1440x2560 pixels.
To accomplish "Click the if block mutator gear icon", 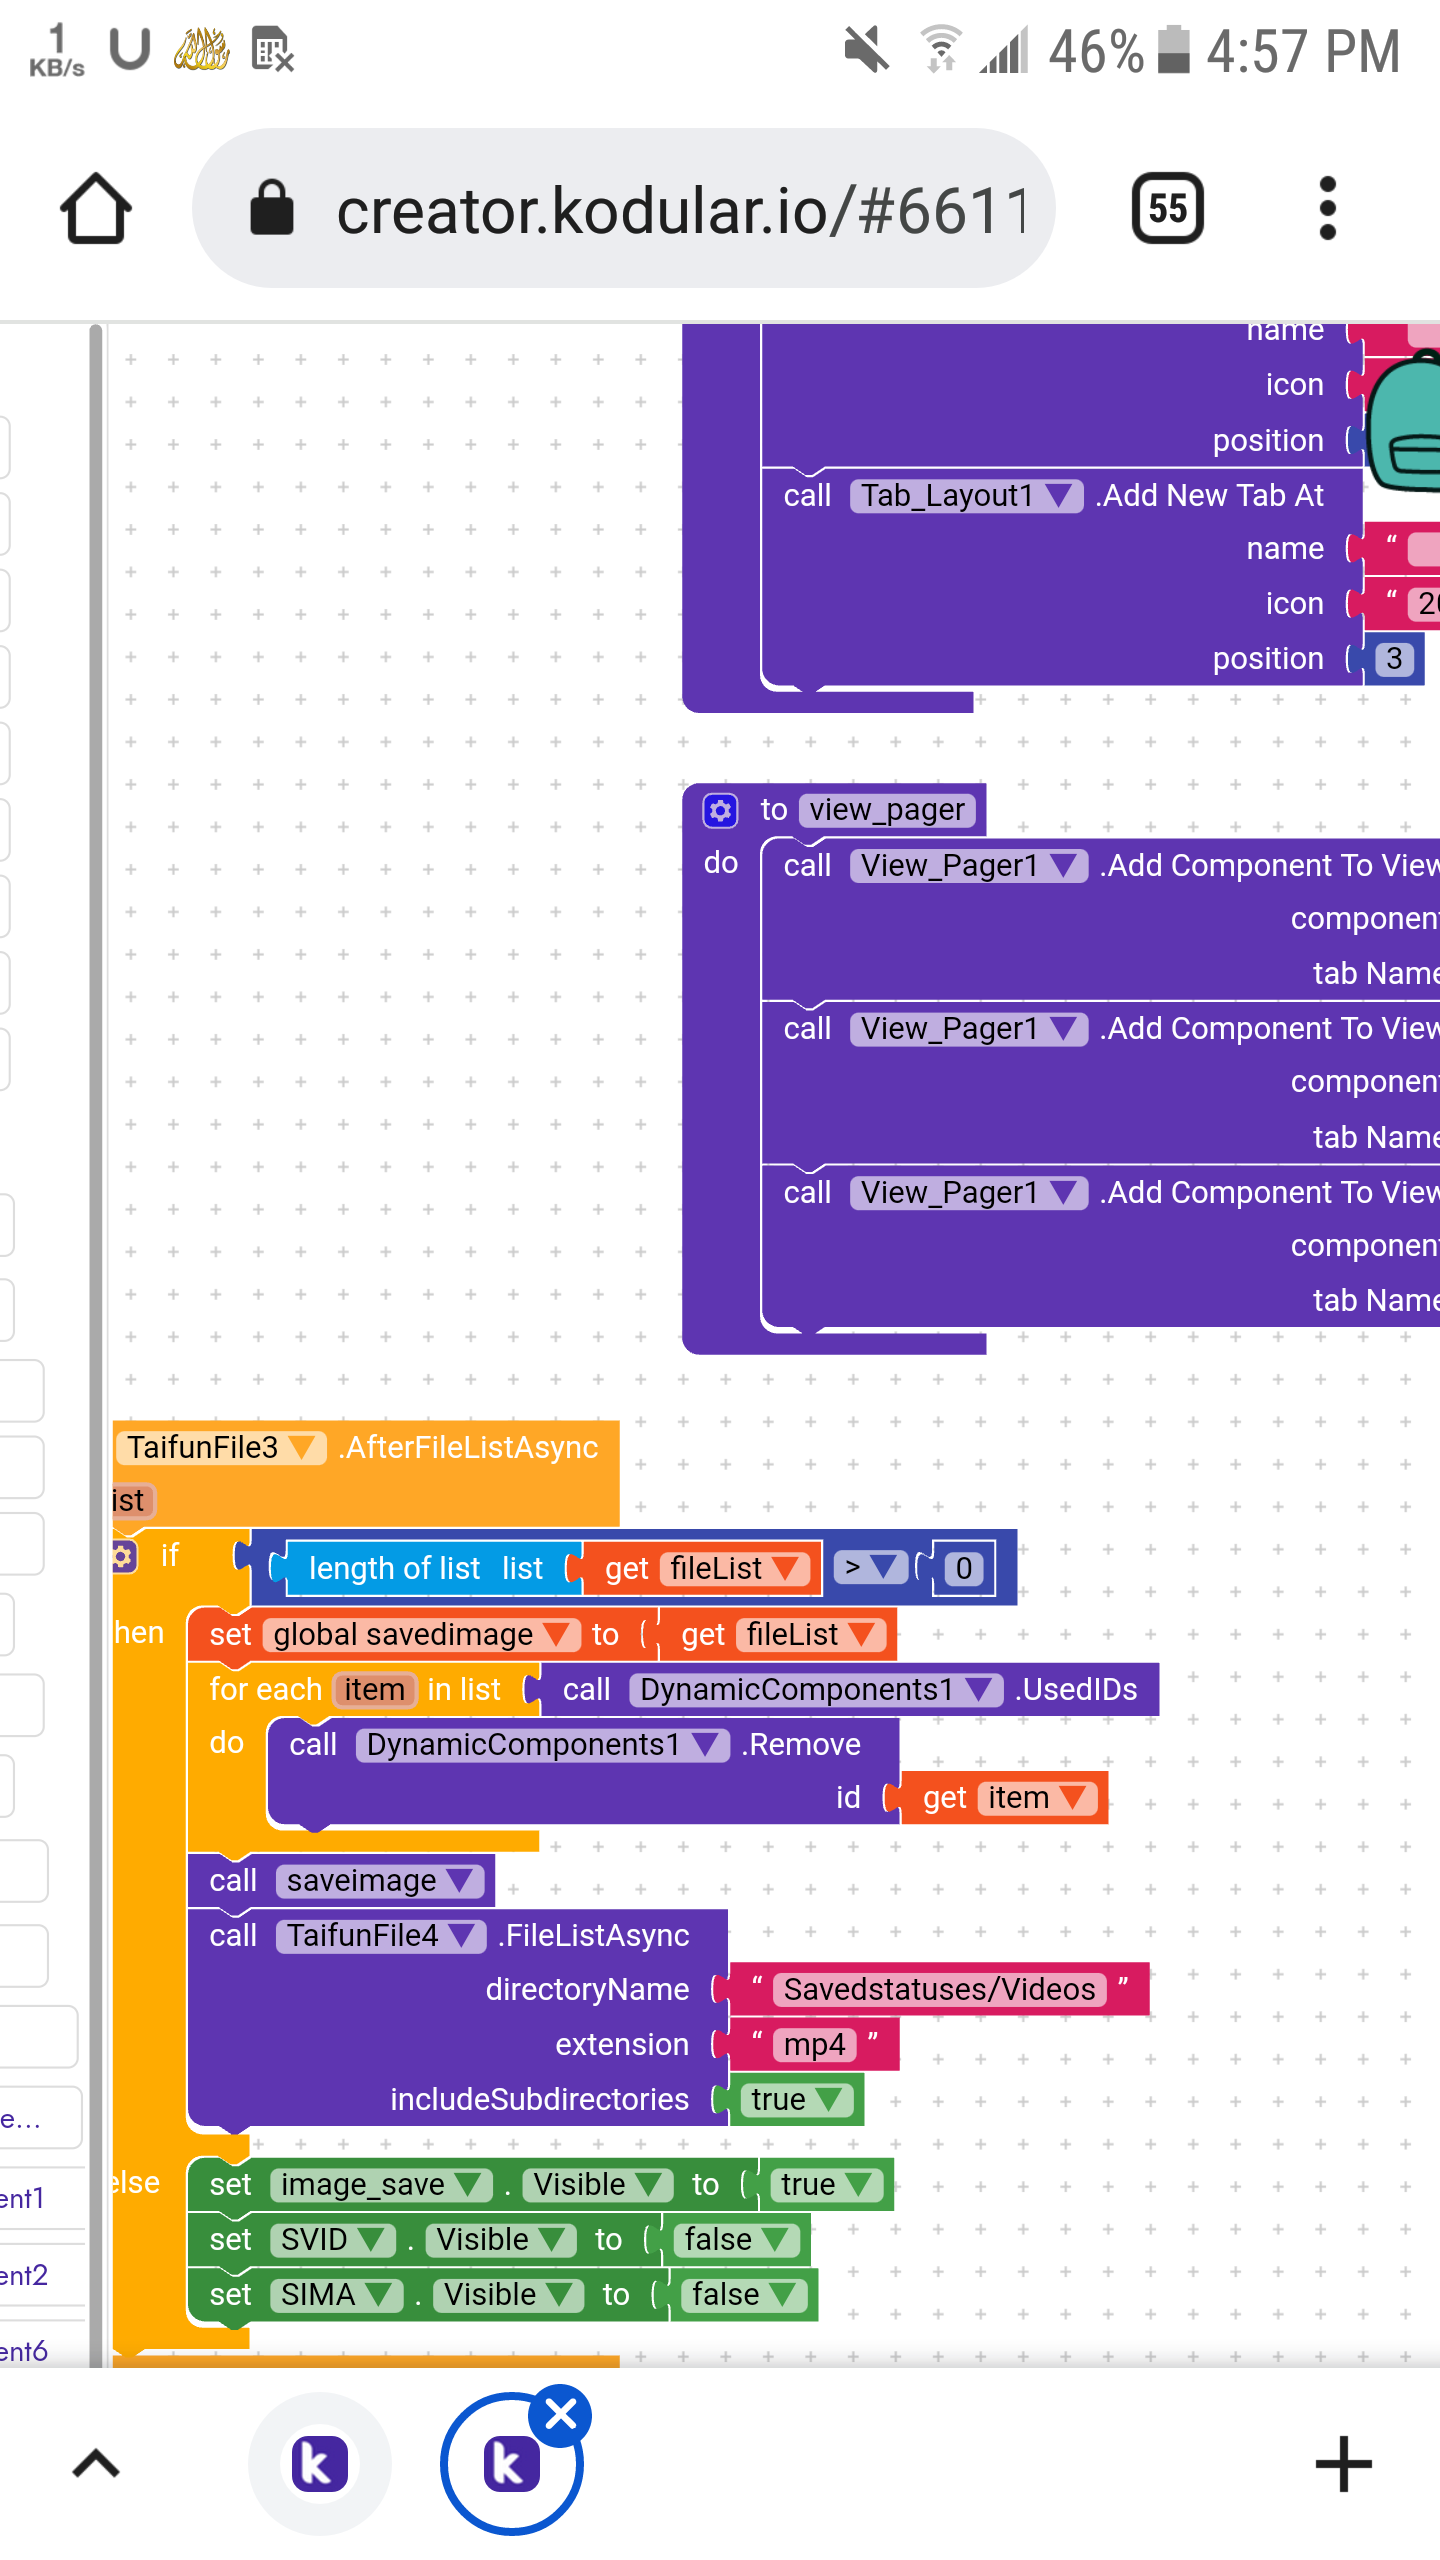I will 123,1556.
